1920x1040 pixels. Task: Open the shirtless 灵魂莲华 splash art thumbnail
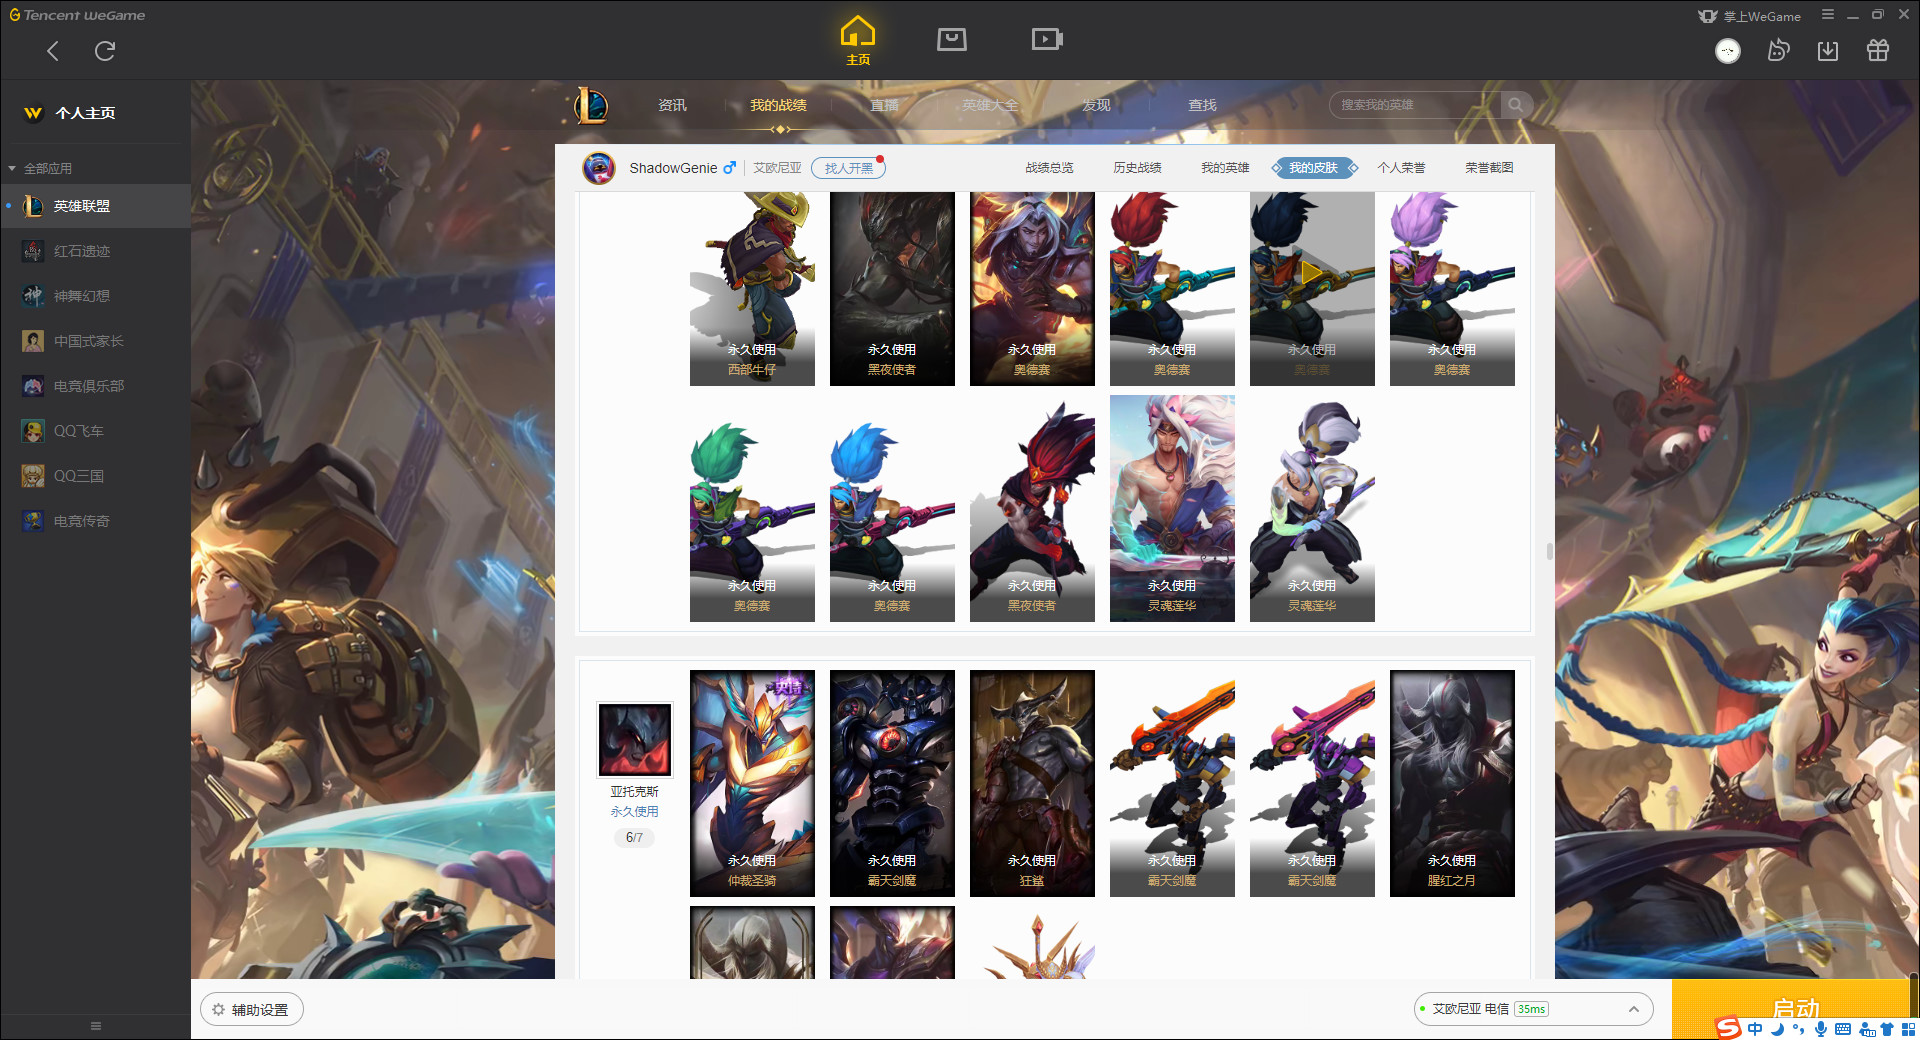[x=1172, y=508]
